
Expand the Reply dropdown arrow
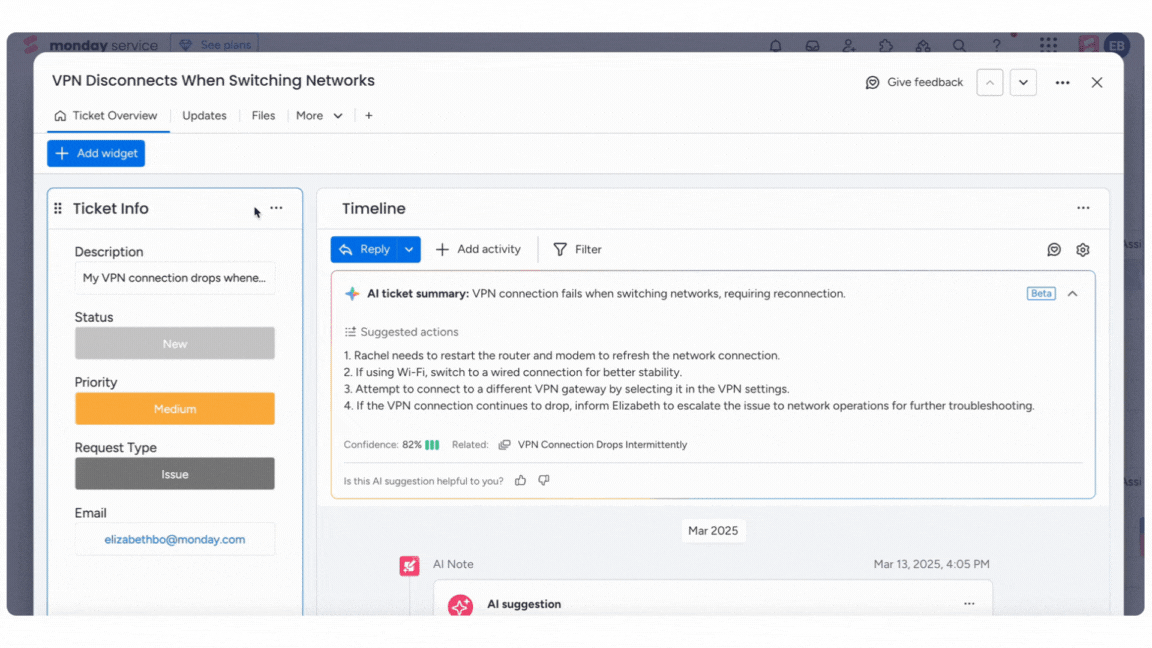point(409,249)
